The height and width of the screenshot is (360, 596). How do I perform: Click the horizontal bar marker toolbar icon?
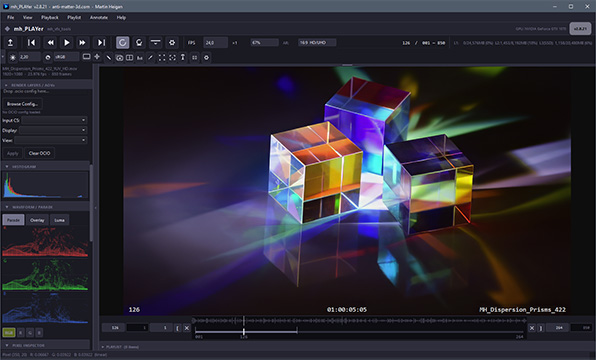tap(155, 43)
